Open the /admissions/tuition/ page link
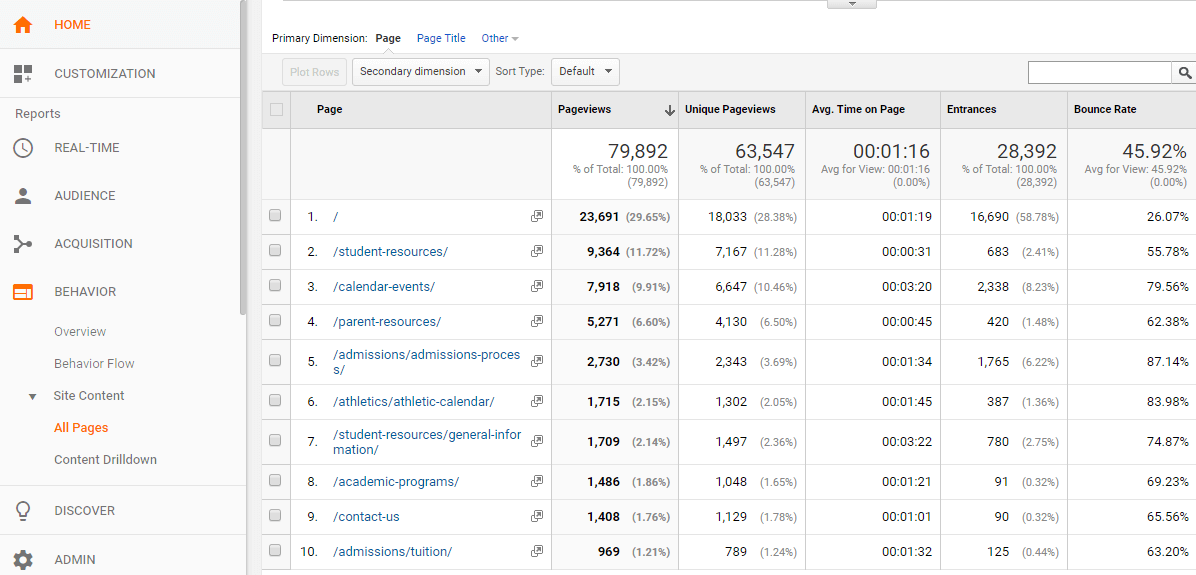 [x=393, y=551]
